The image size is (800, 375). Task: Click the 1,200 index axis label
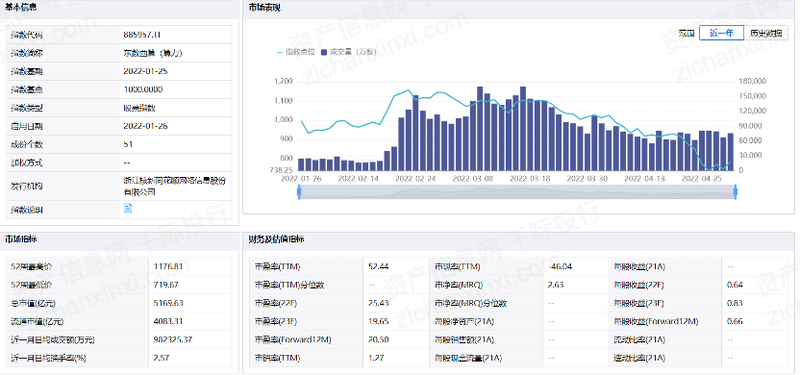point(283,82)
